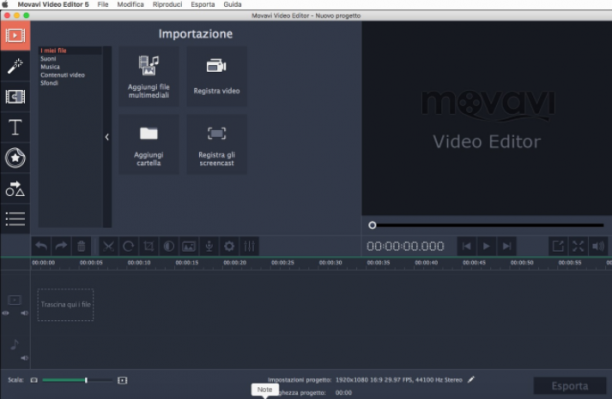Click the preview seek bar handle
This screenshot has height=399, width=612.
click(372, 225)
